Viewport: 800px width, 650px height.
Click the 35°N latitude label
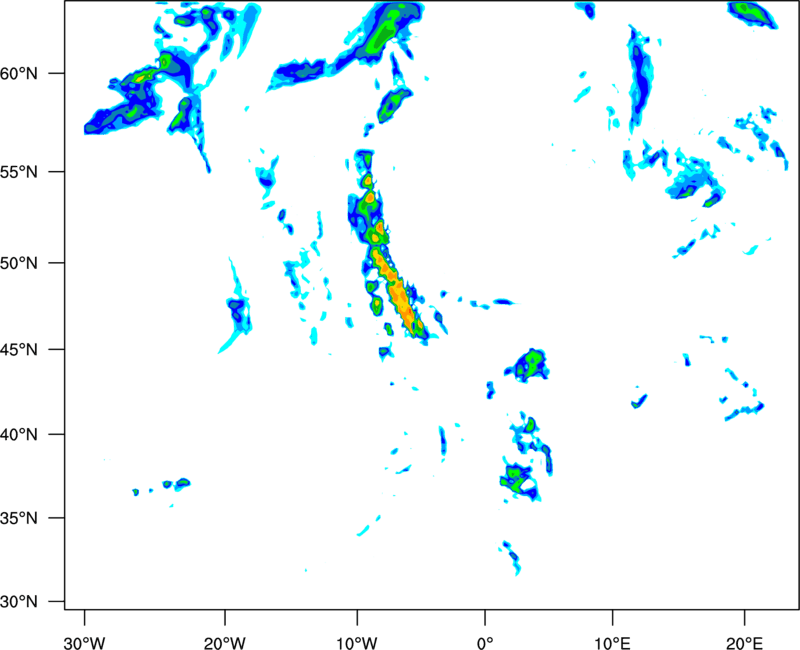pos(19,518)
